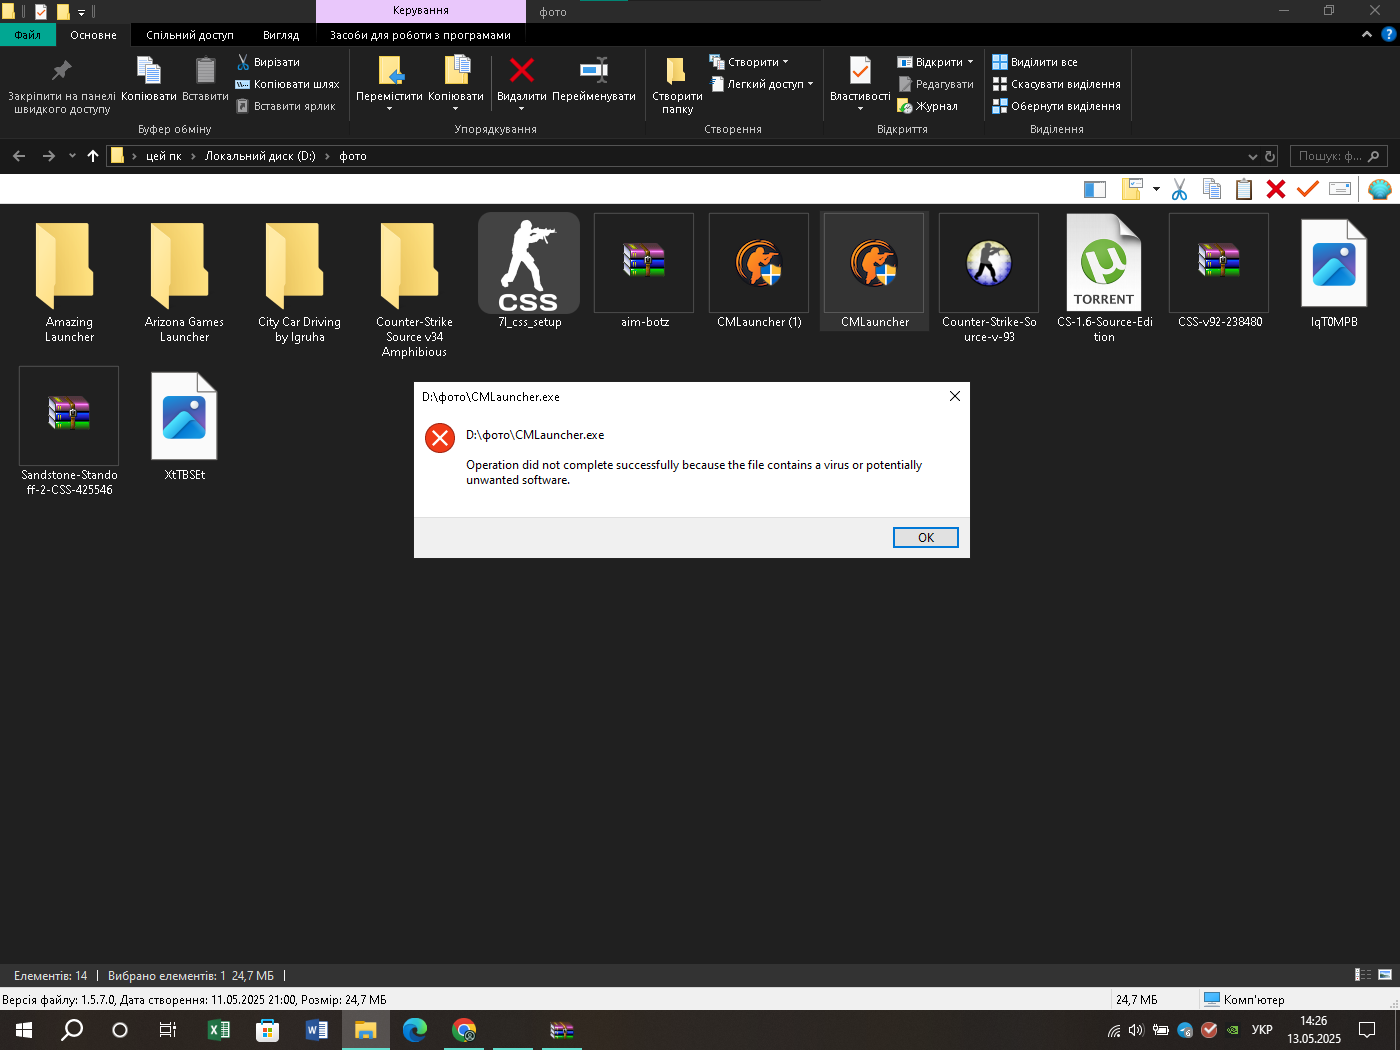Click the red Delete (Видалити) ribbon icon
The height and width of the screenshot is (1050, 1400).
pos(521,72)
